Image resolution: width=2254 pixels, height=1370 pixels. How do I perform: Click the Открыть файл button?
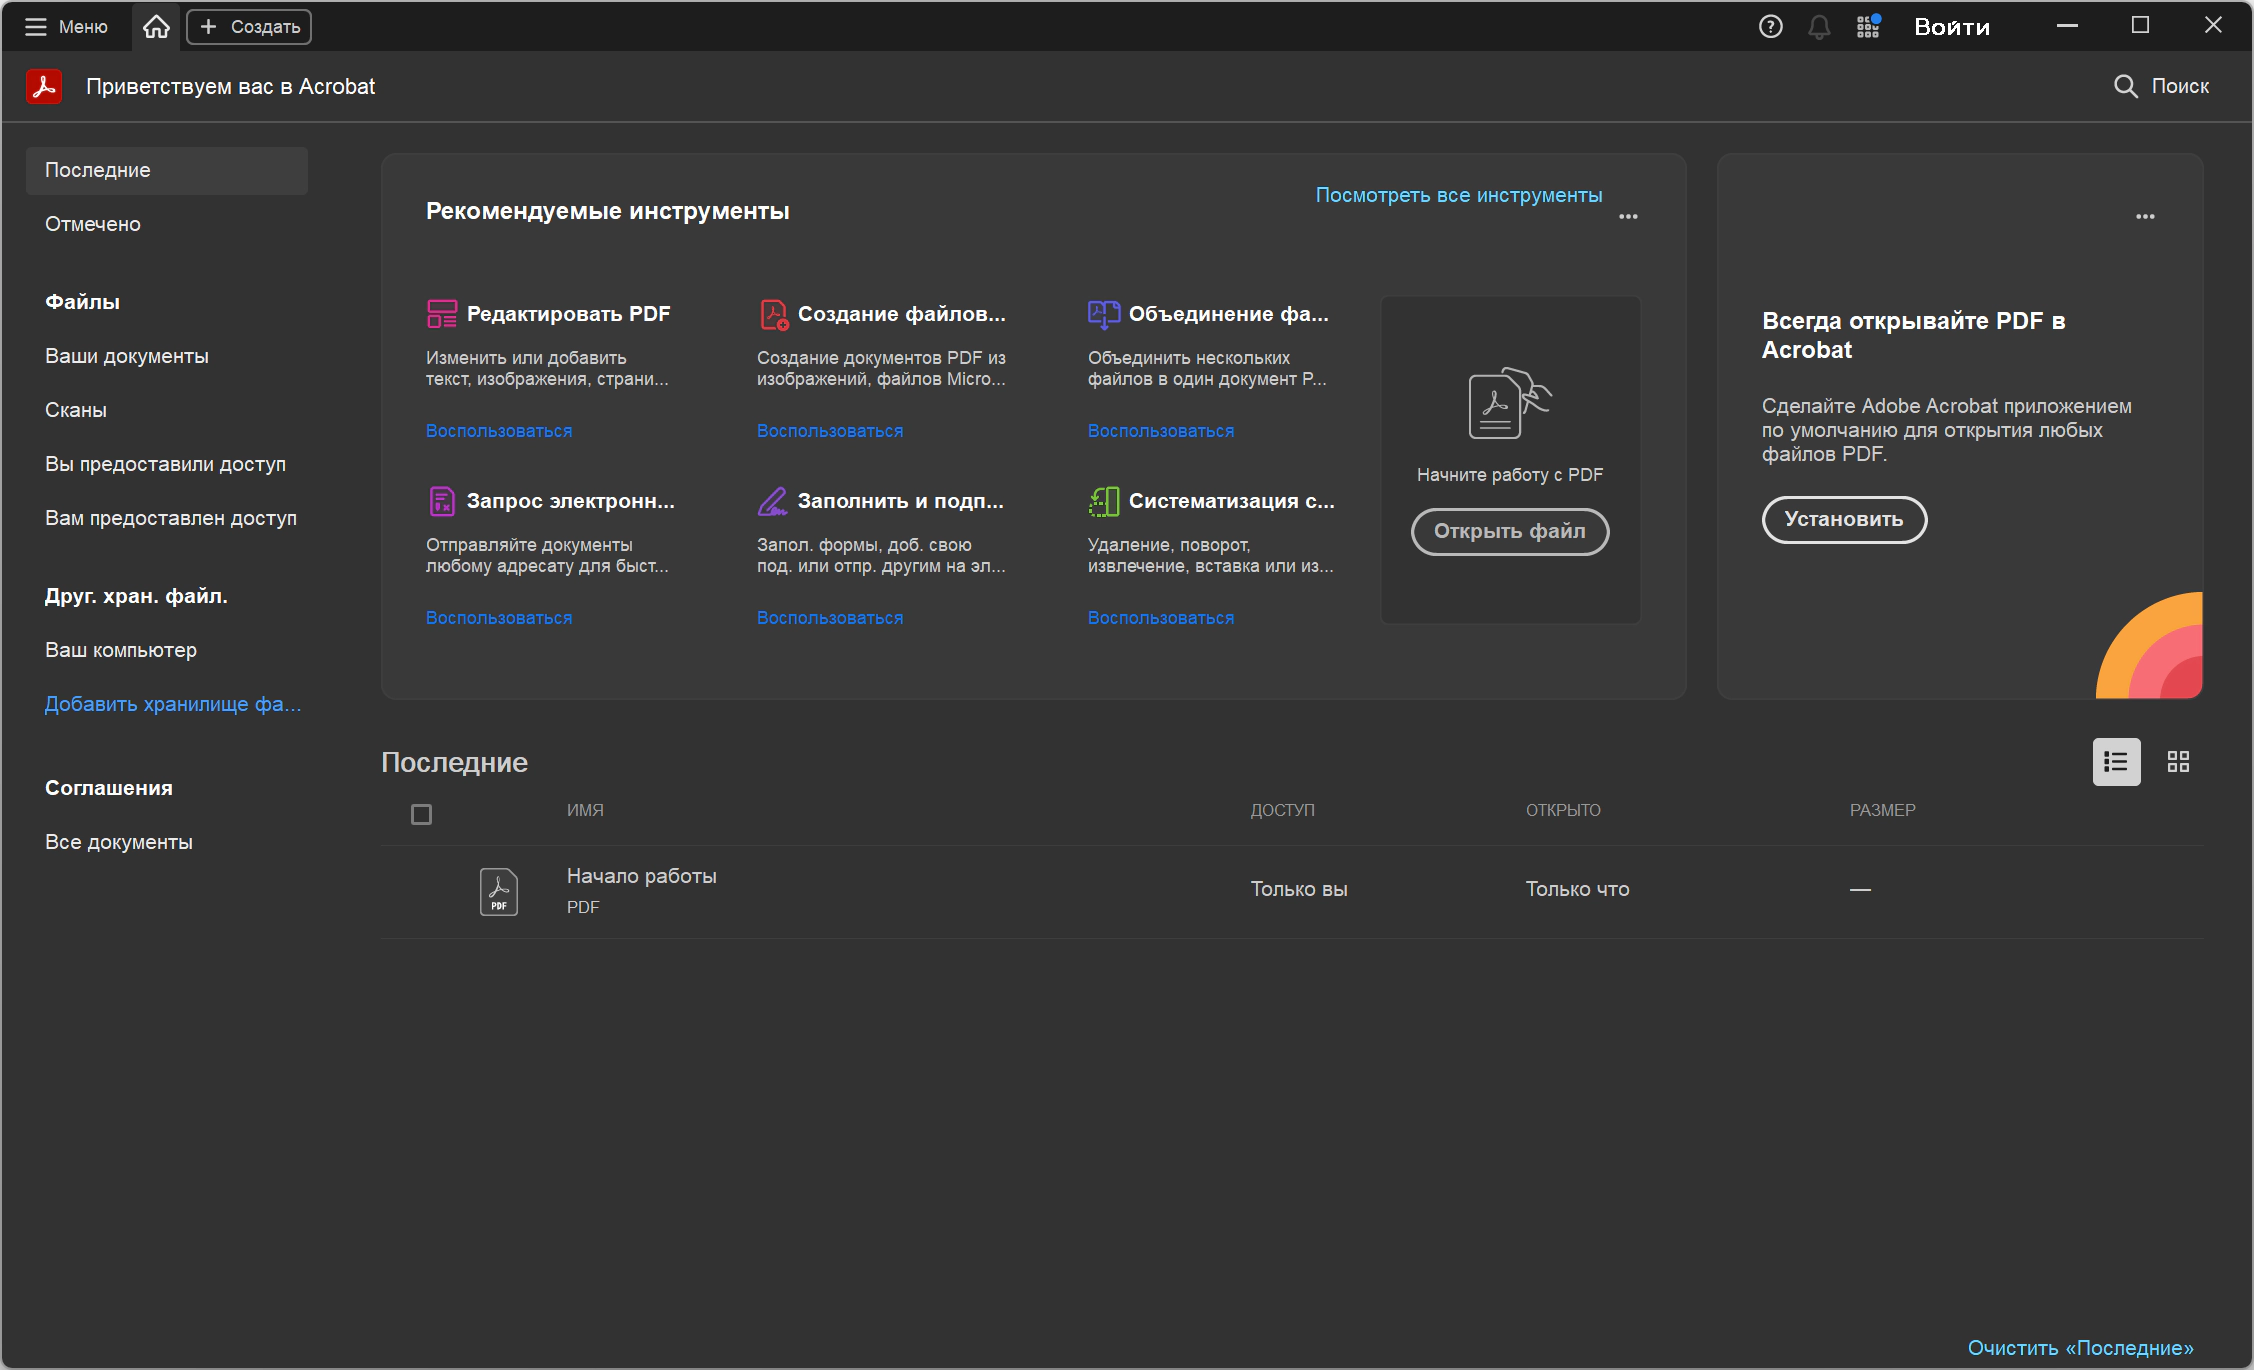coord(1509,531)
